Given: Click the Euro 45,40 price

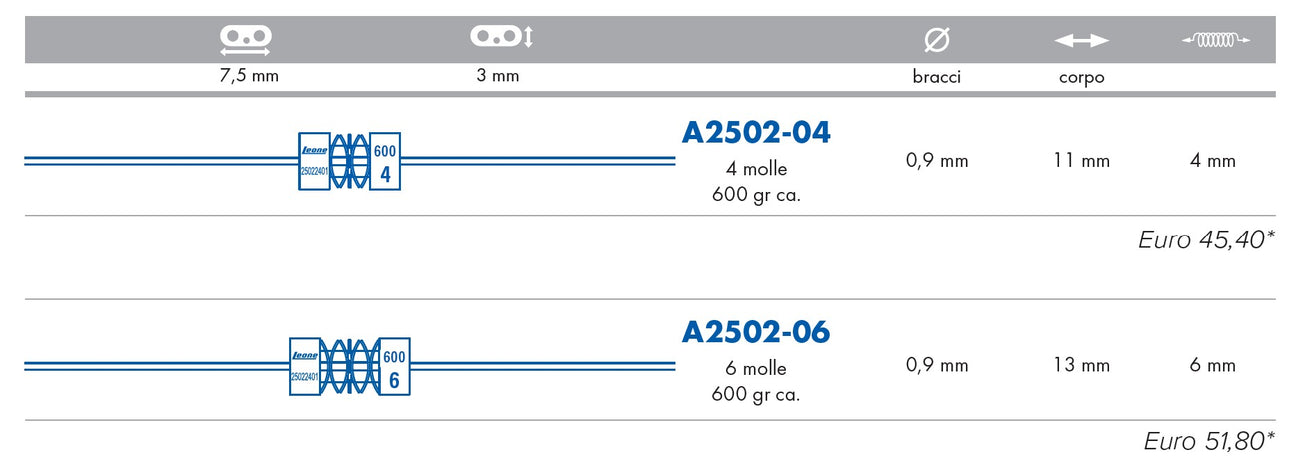Looking at the screenshot, I should [x=1206, y=240].
